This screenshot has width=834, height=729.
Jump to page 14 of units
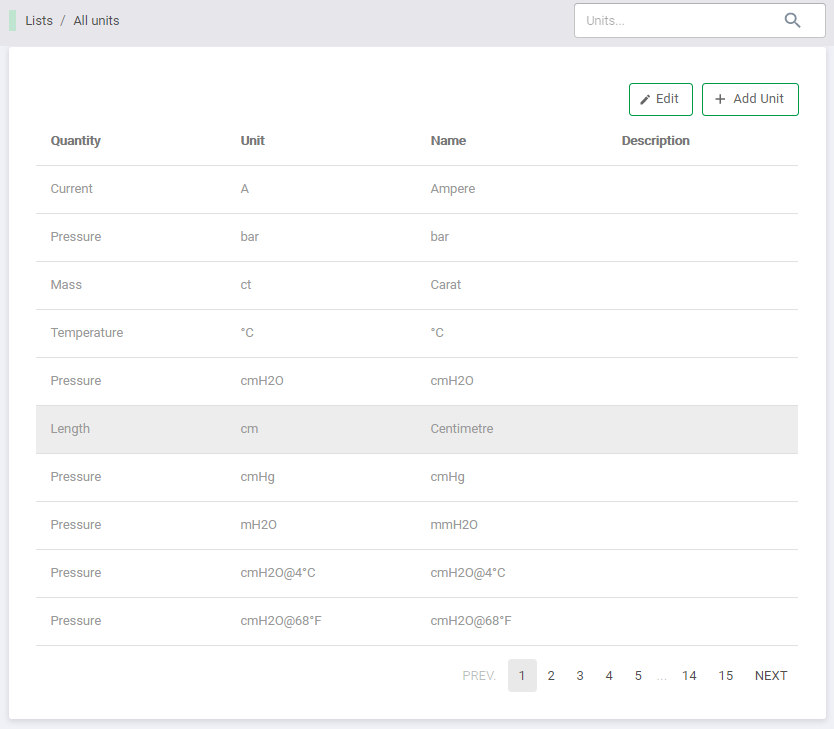[x=689, y=676]
